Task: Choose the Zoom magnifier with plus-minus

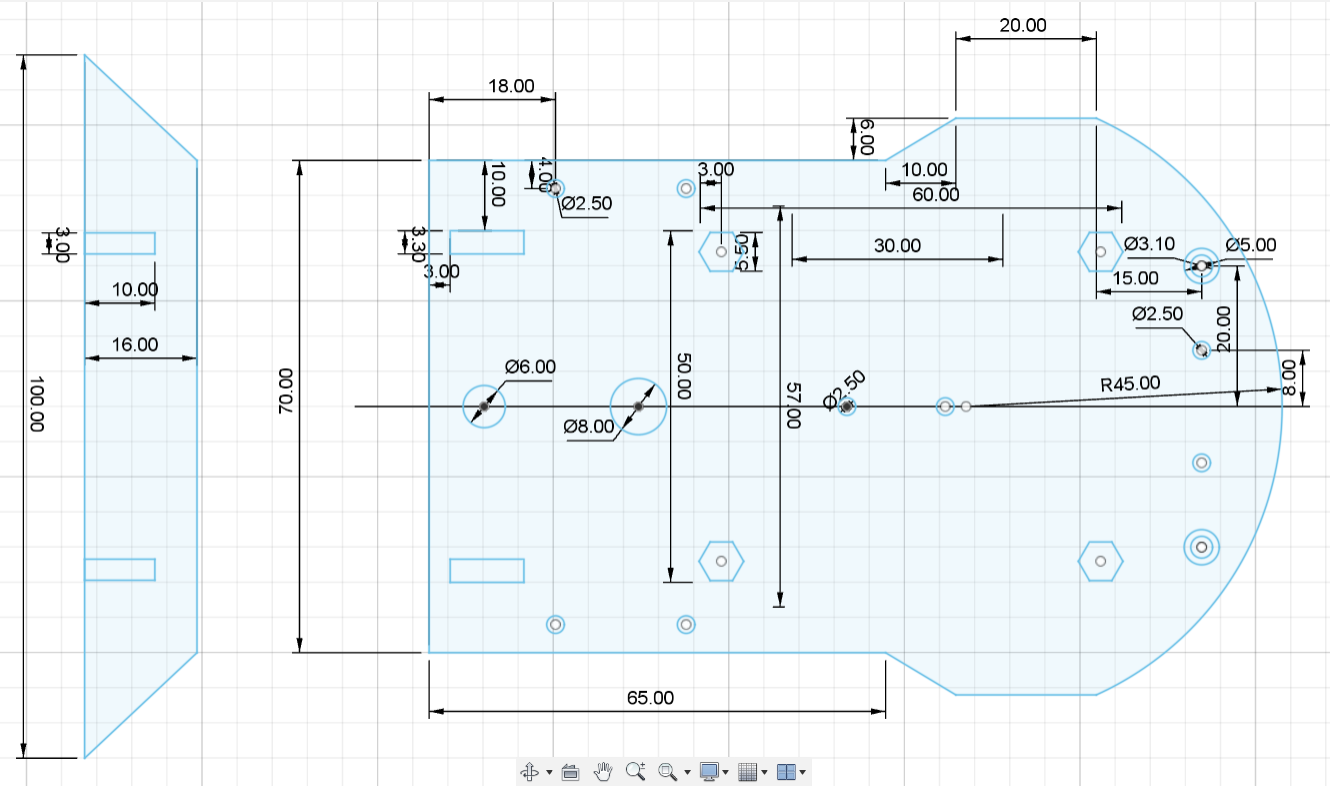Action: pos(636,771)
